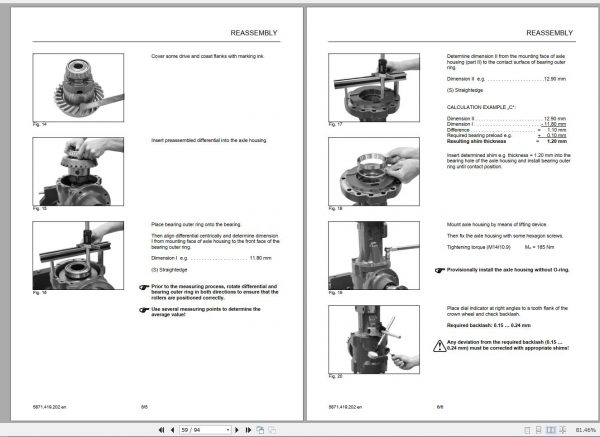Click the Fig. 20 dial indicator photo
Viewport: 600px width, 437px height.
pyautogui.click(x=374, y=339)
